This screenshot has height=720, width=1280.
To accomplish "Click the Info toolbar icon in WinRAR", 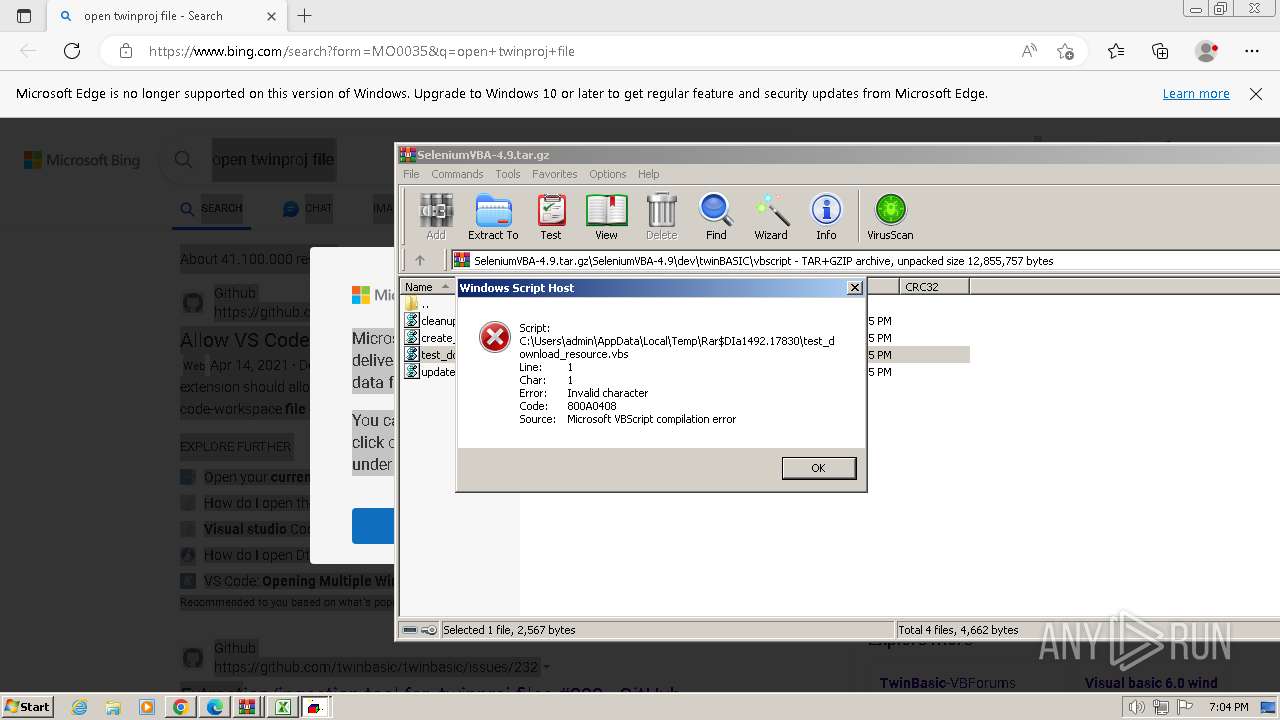I will click(x=826, y=217).
